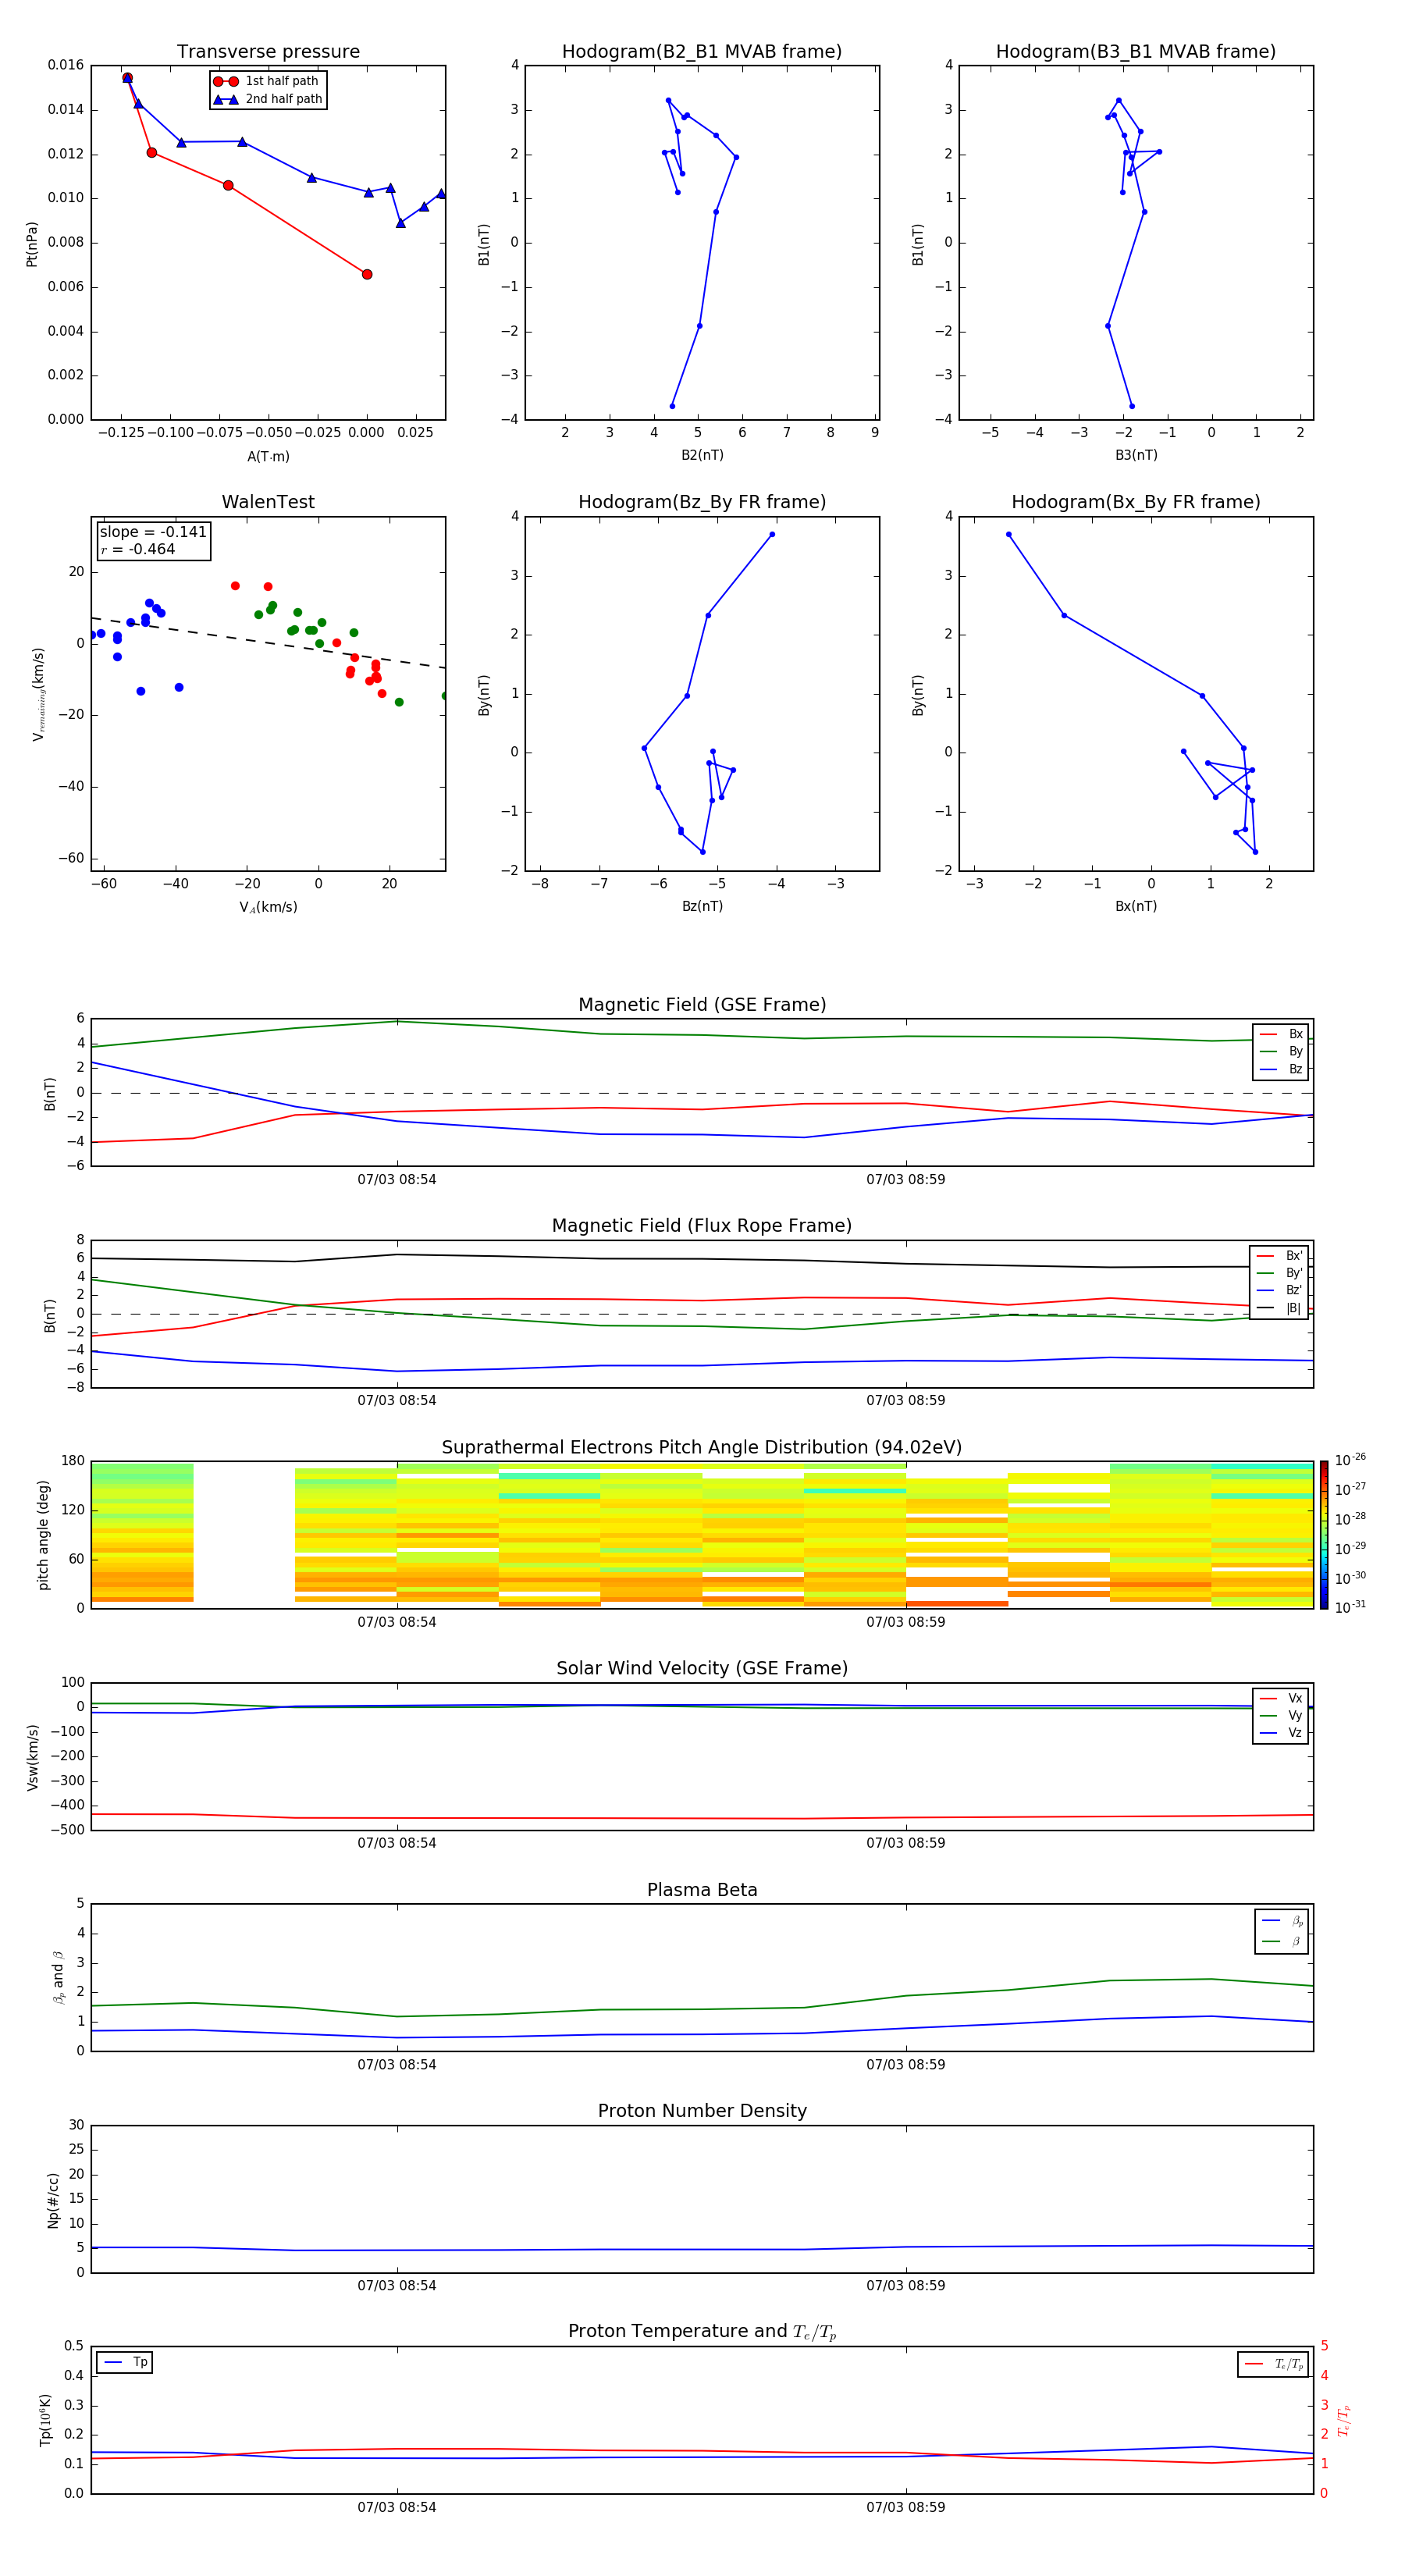Click the 'Proton Number Density' title
1405x2576 pixels.
pyautogui.click(x=702, y=2111)
